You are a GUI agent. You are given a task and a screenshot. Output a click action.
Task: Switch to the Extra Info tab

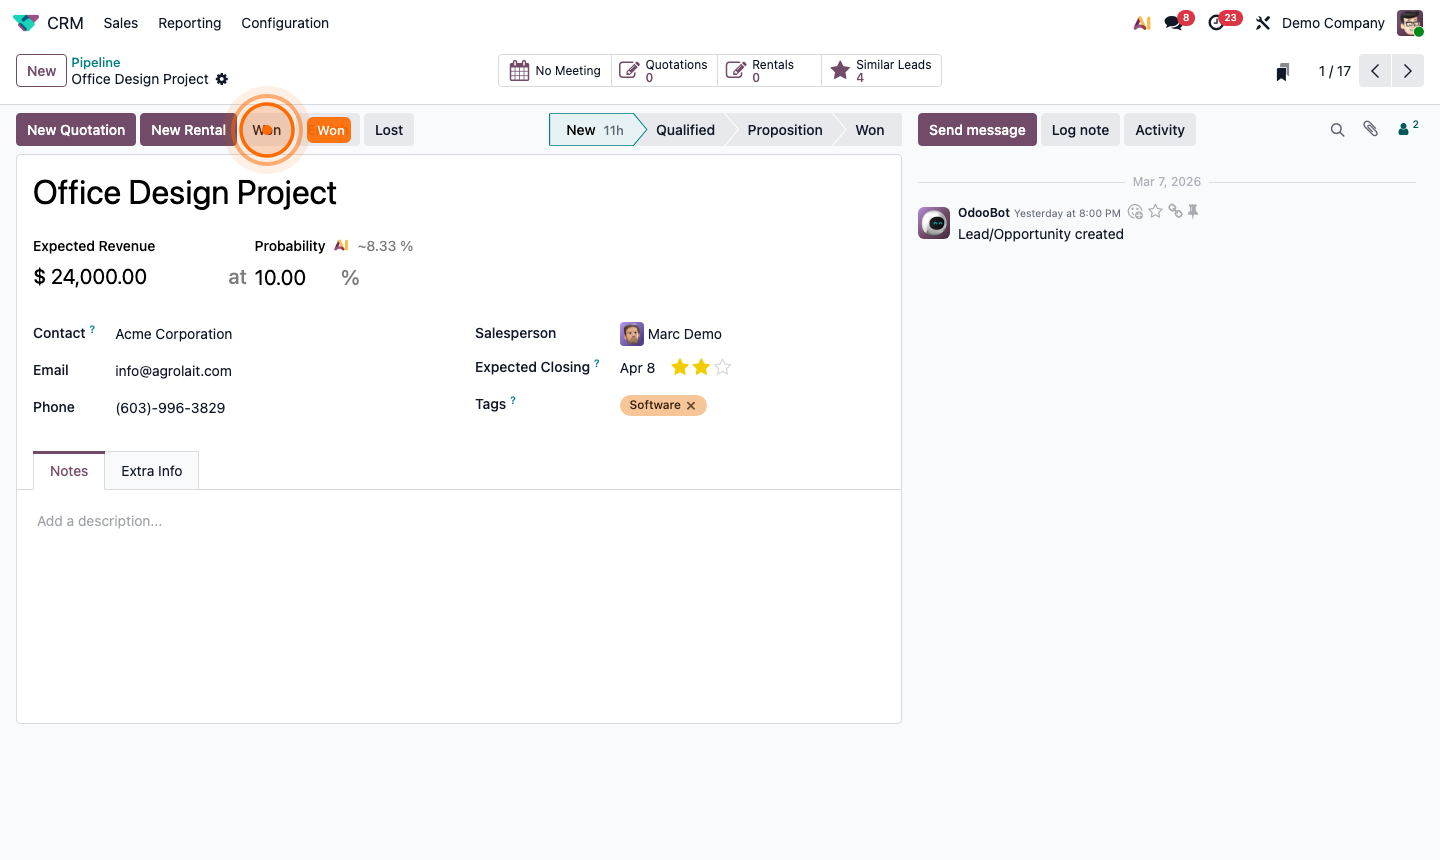click(151, 470)
